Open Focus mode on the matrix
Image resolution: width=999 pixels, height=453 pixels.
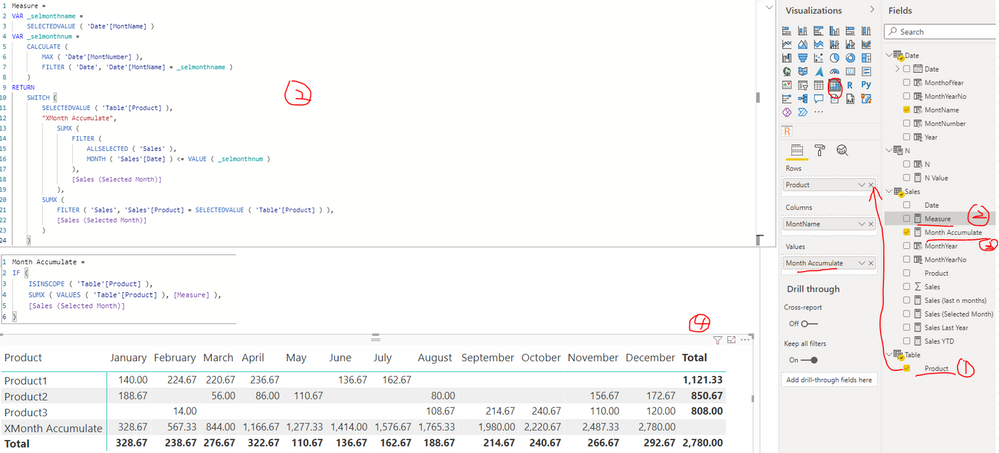tap(731, 340)
